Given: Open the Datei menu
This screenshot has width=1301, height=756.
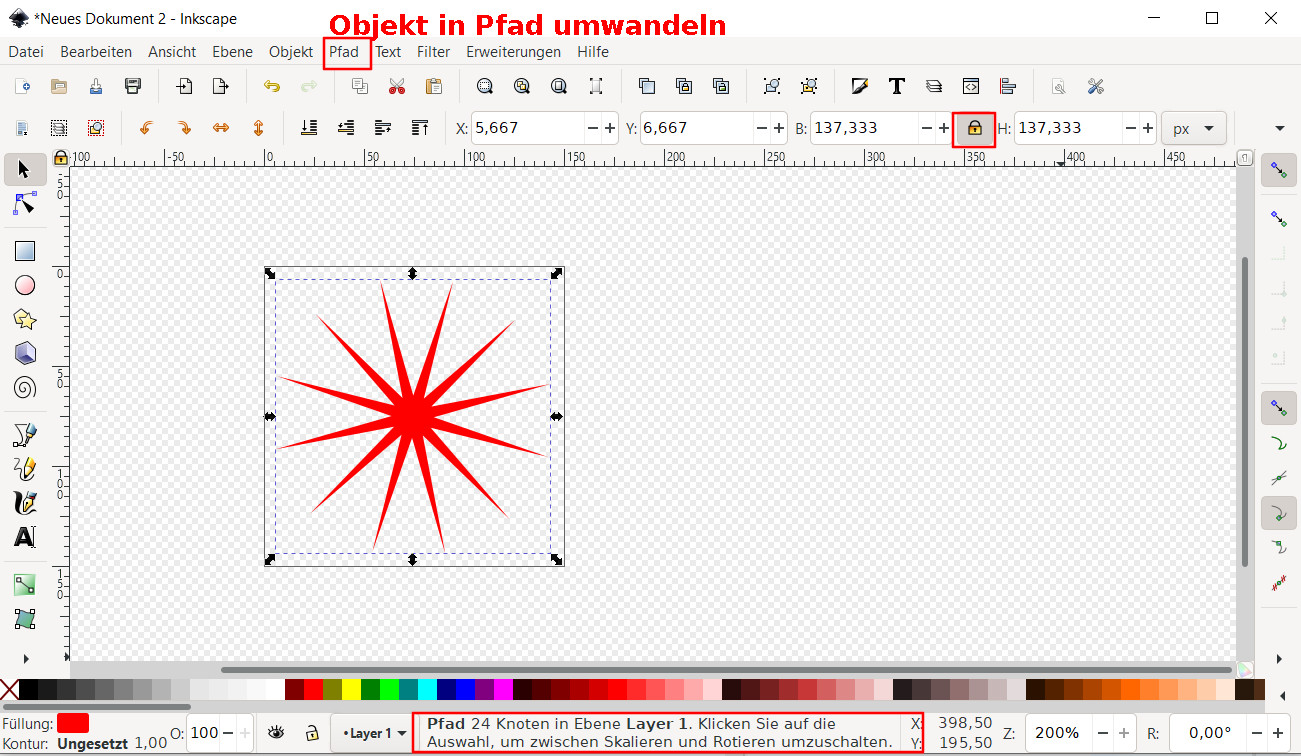Looking at the screenshot, I should click(x=26, y=52).
